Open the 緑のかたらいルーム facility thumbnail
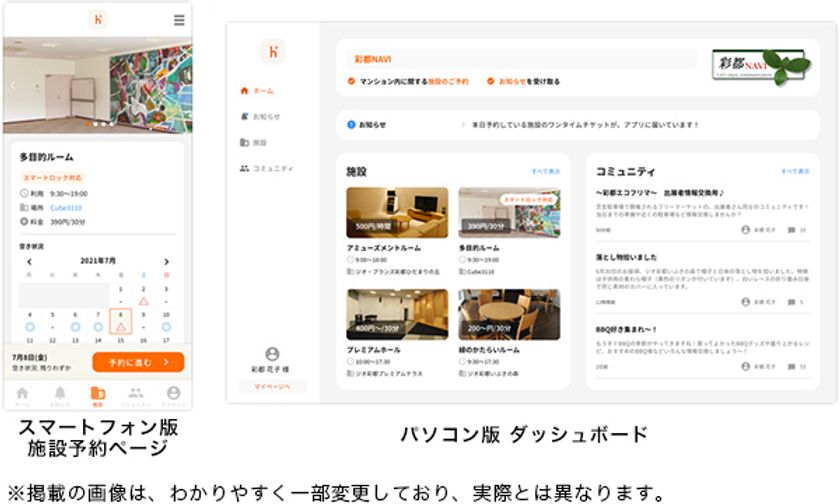This screenshot has width=840, height=504. 509,314
